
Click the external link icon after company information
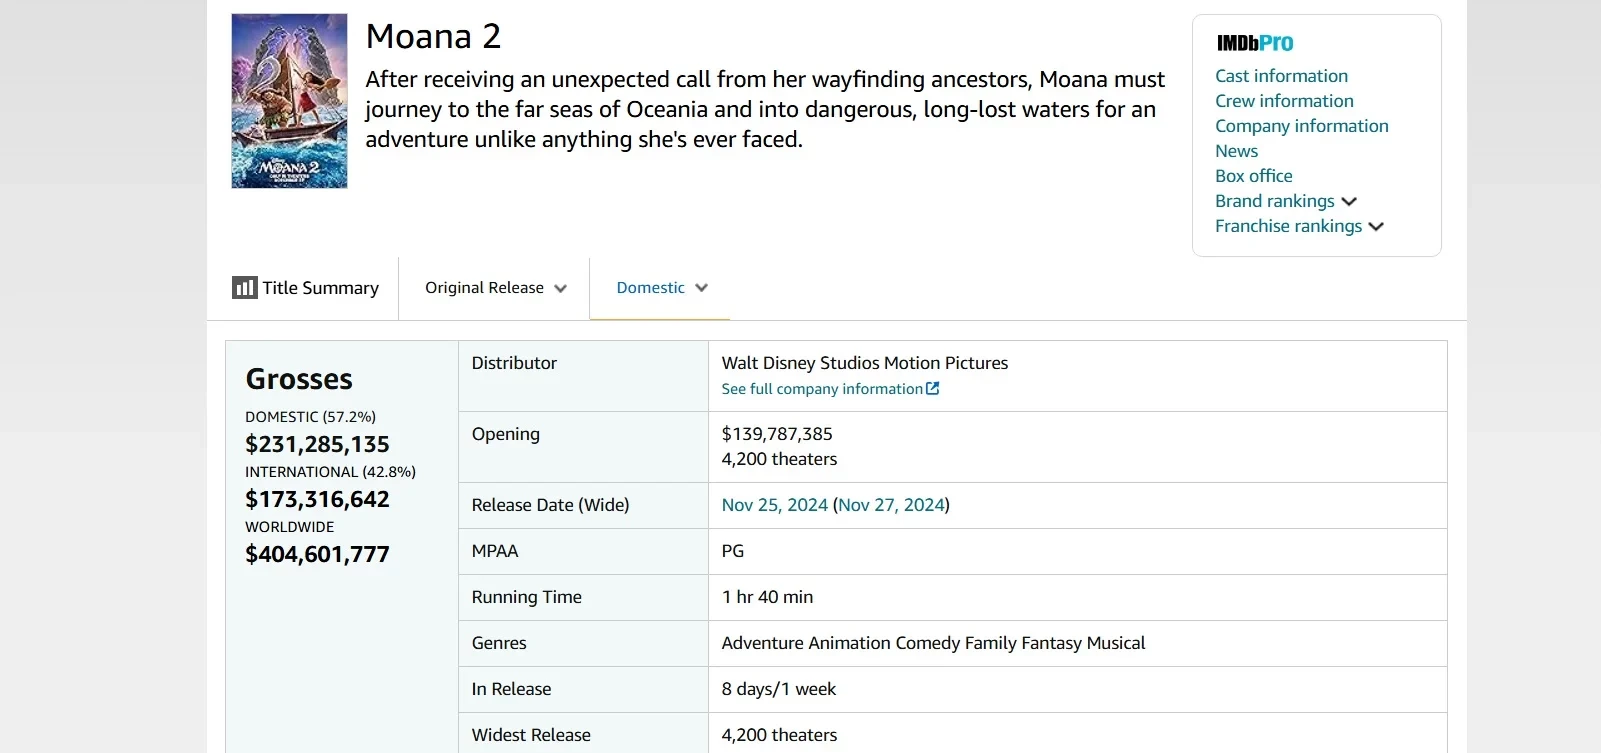tap(932, 389)
